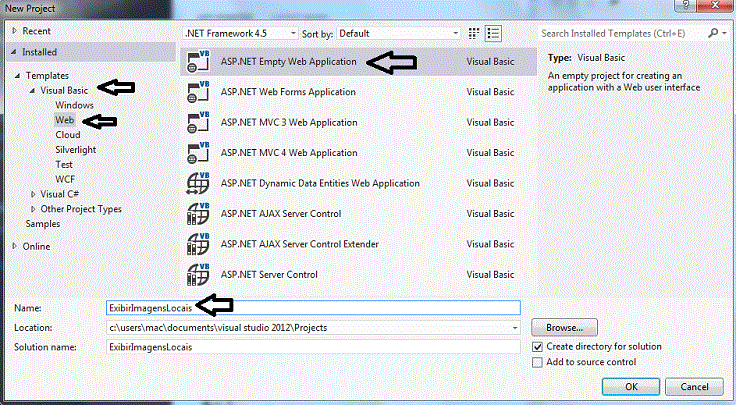Viewport: 736px width, 405px height.
Task: Click the Name input field
Action: point(313,308)
